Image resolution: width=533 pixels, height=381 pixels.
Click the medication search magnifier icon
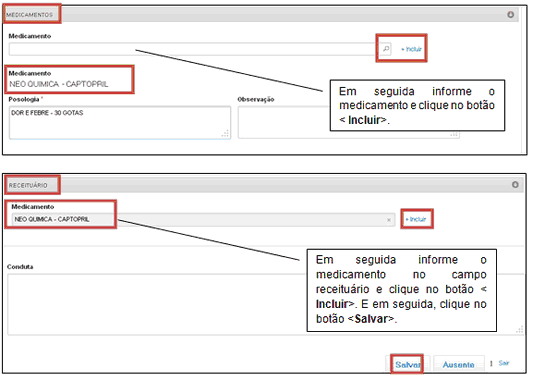(386, 49)
